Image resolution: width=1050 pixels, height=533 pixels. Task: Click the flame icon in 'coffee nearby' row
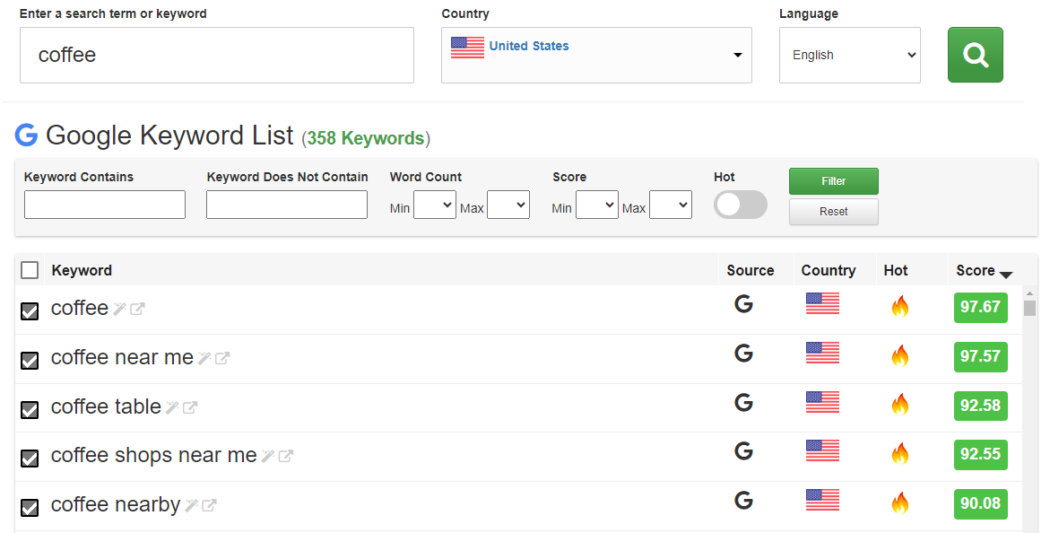pos(900,503)
